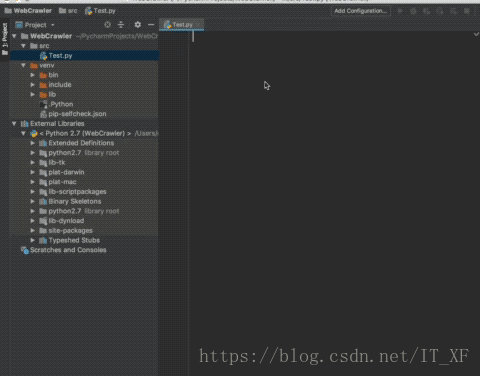The height and width of the screenshot is (376, 480).
Task: Toggle the vertical 1: Project tool window tab
Action: click(5, 39)
